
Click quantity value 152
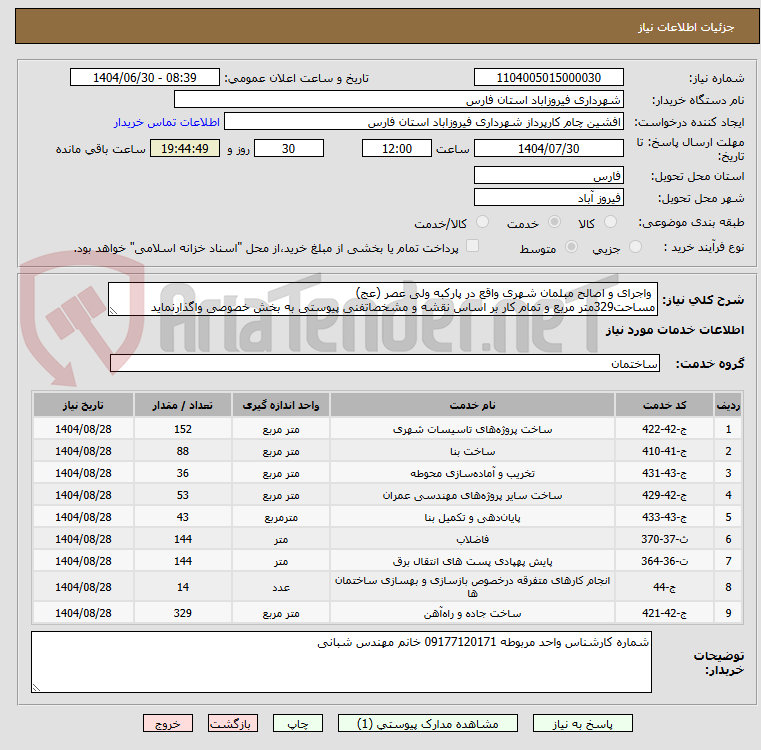tap(182, 430)
